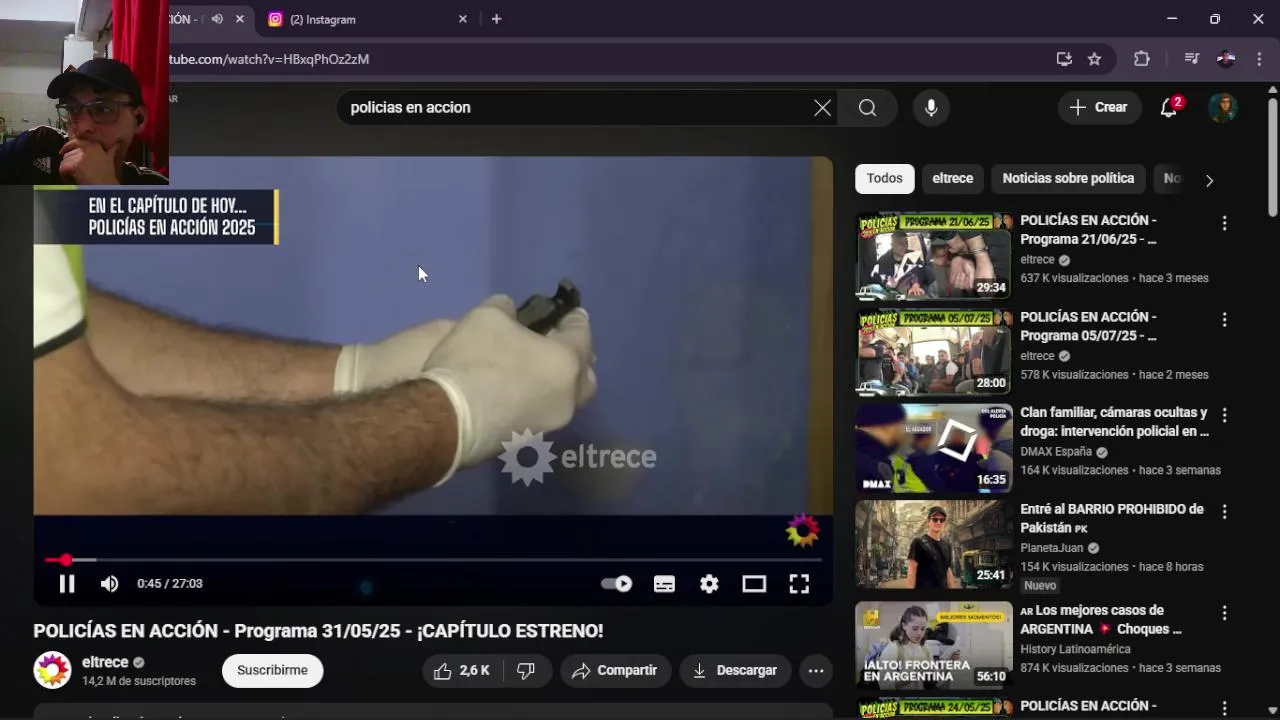The height and width of the screenshot is (720, 1280).
Task: Open the Crear menu button
Action: point(1099,108)
